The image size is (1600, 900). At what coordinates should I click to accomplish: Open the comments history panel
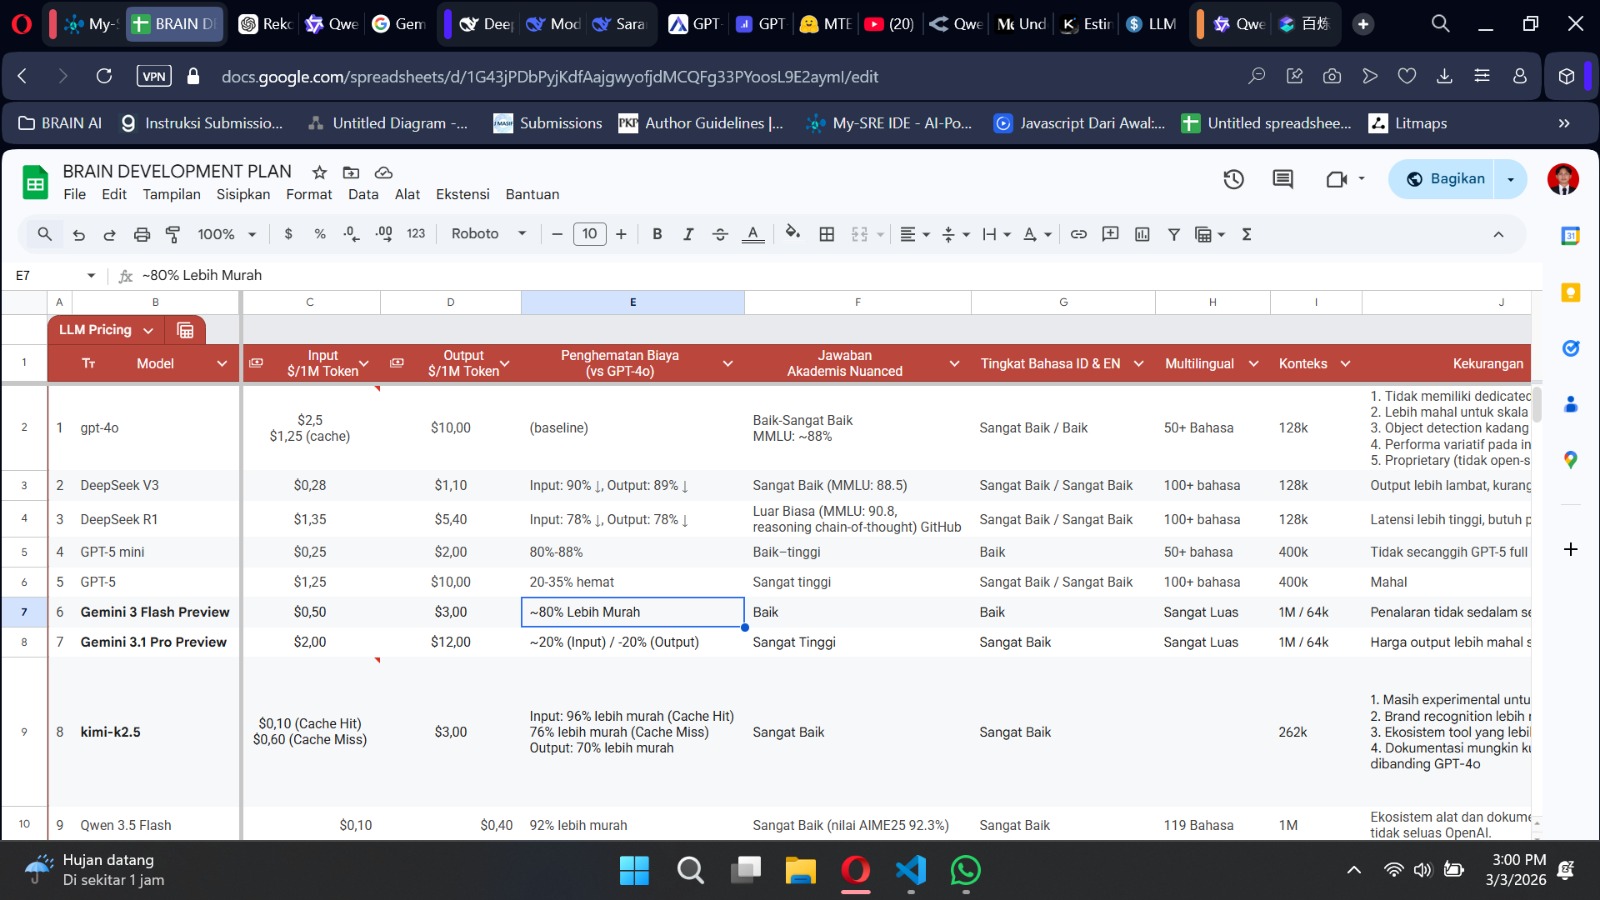pyautogui.click(x=1283, y=179)
